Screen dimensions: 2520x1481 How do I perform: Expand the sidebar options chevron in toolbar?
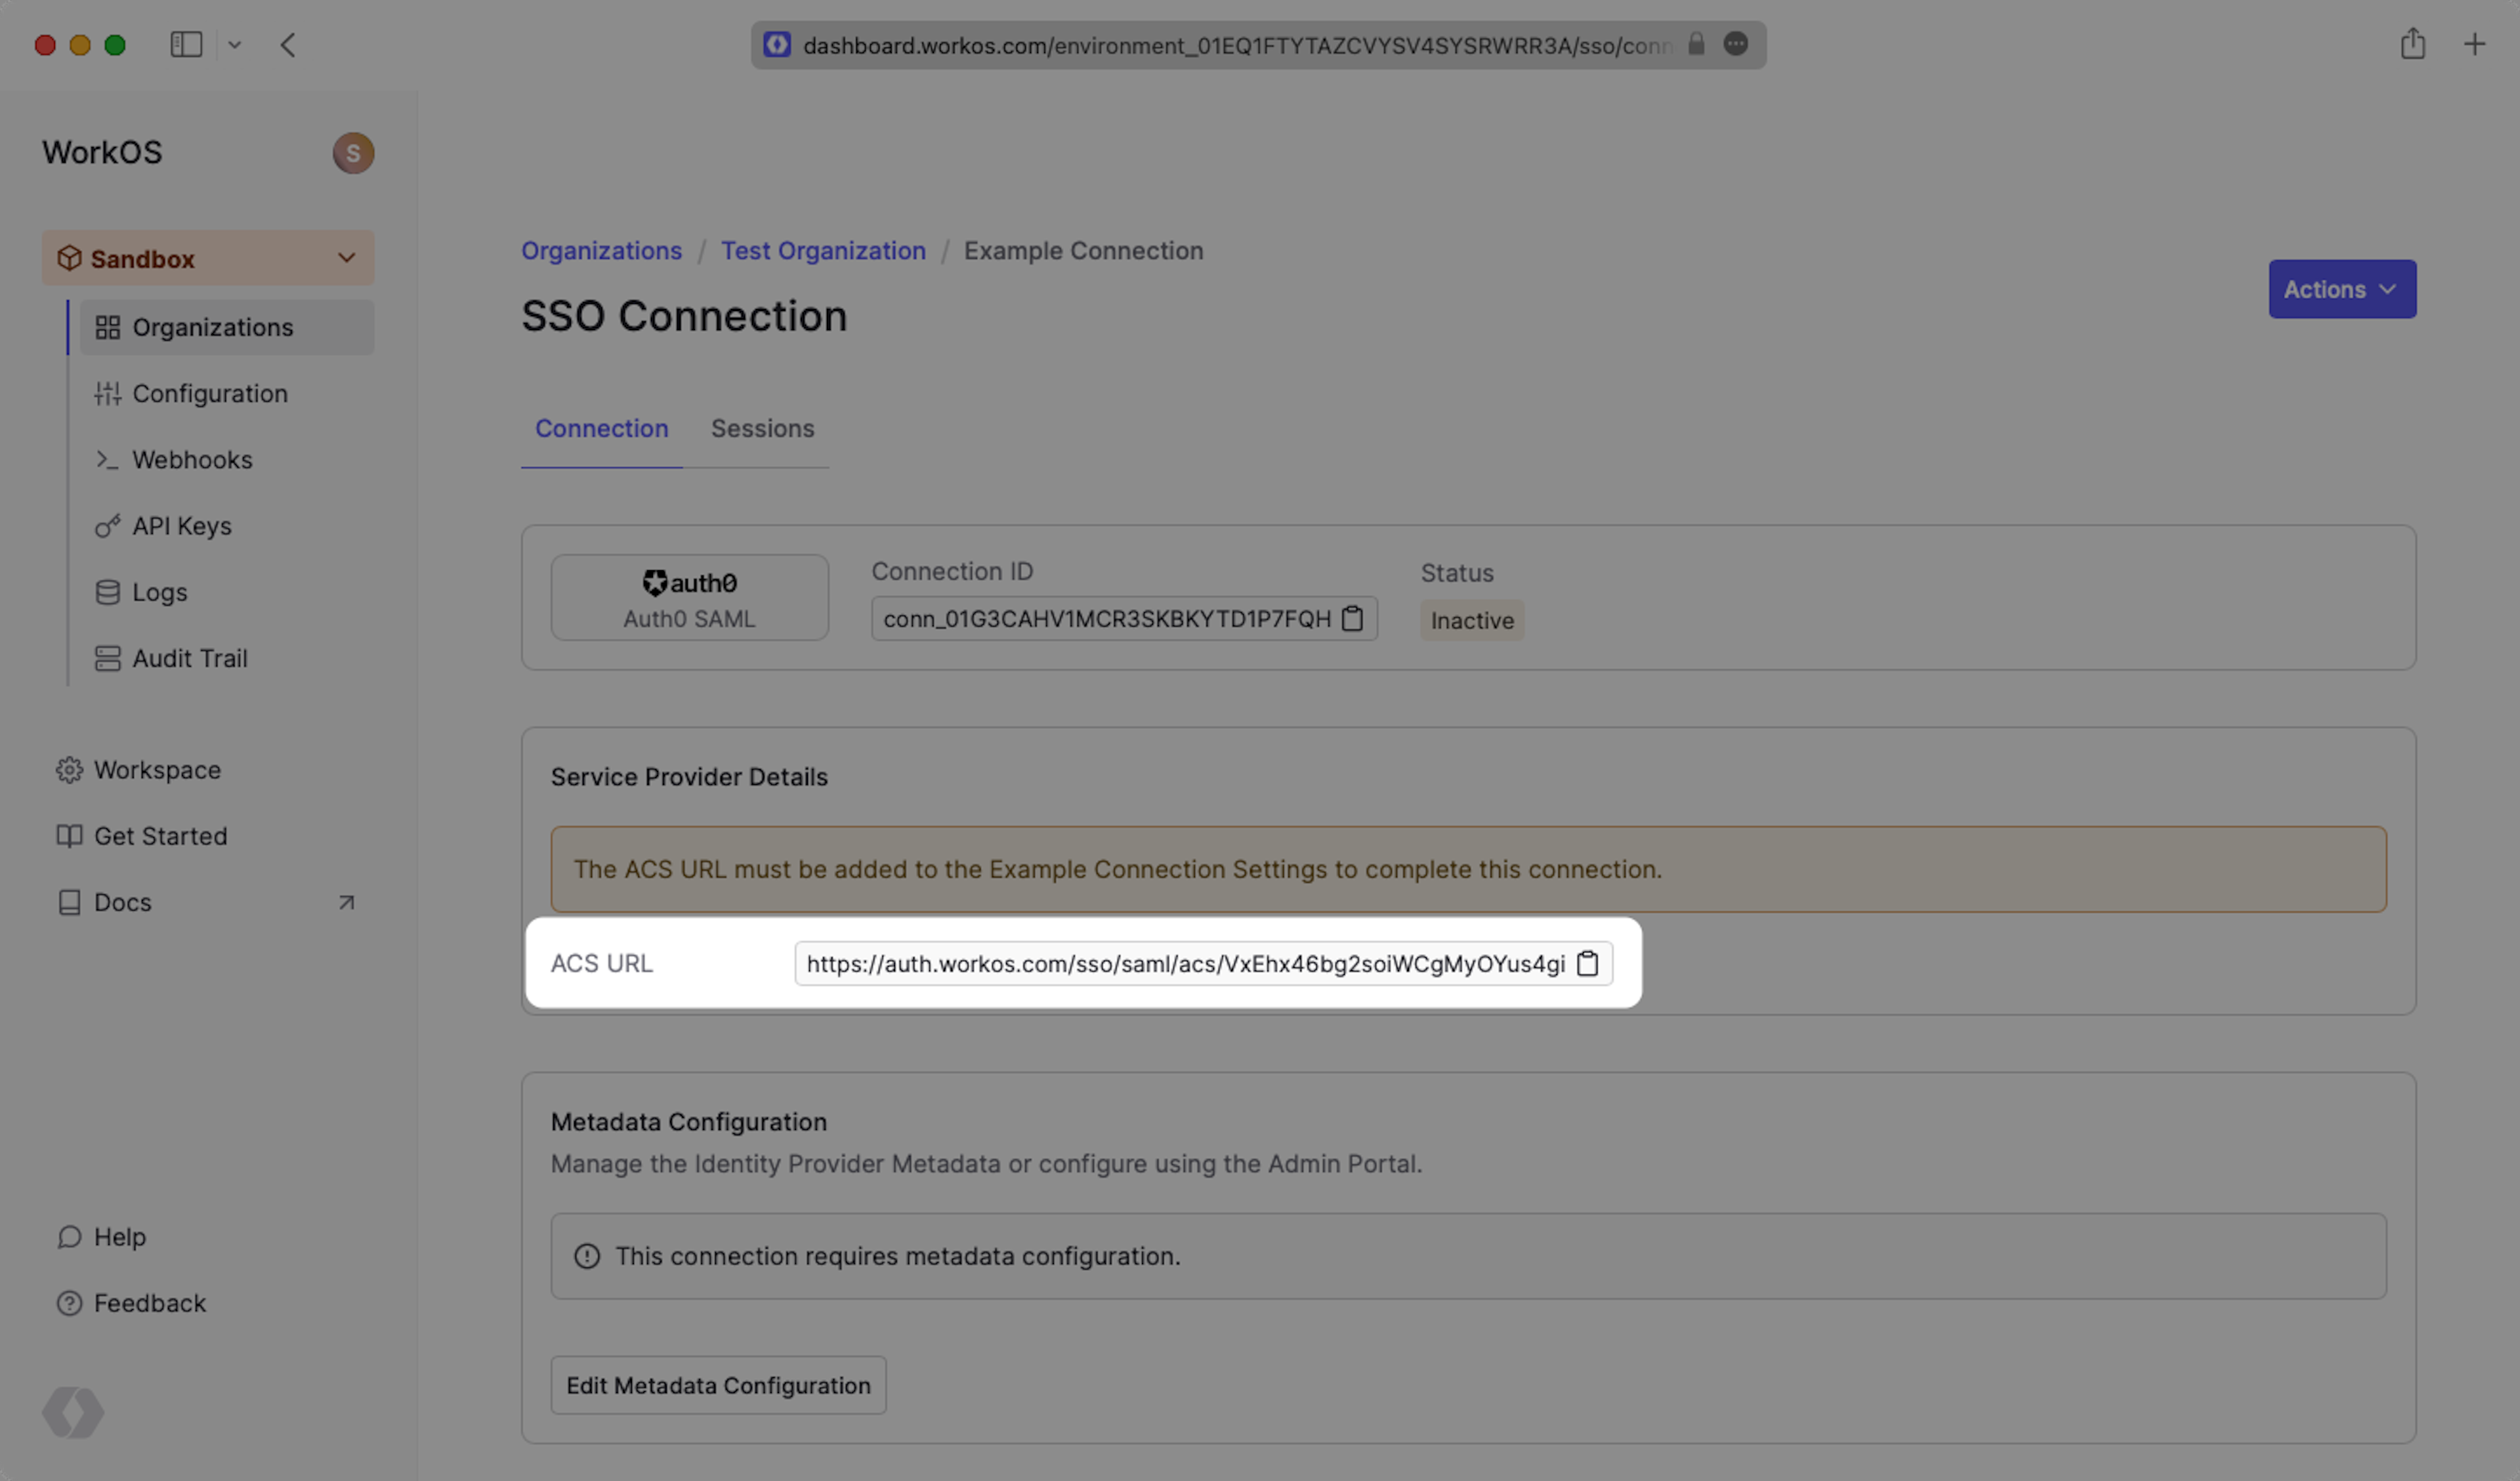[235, 45]
